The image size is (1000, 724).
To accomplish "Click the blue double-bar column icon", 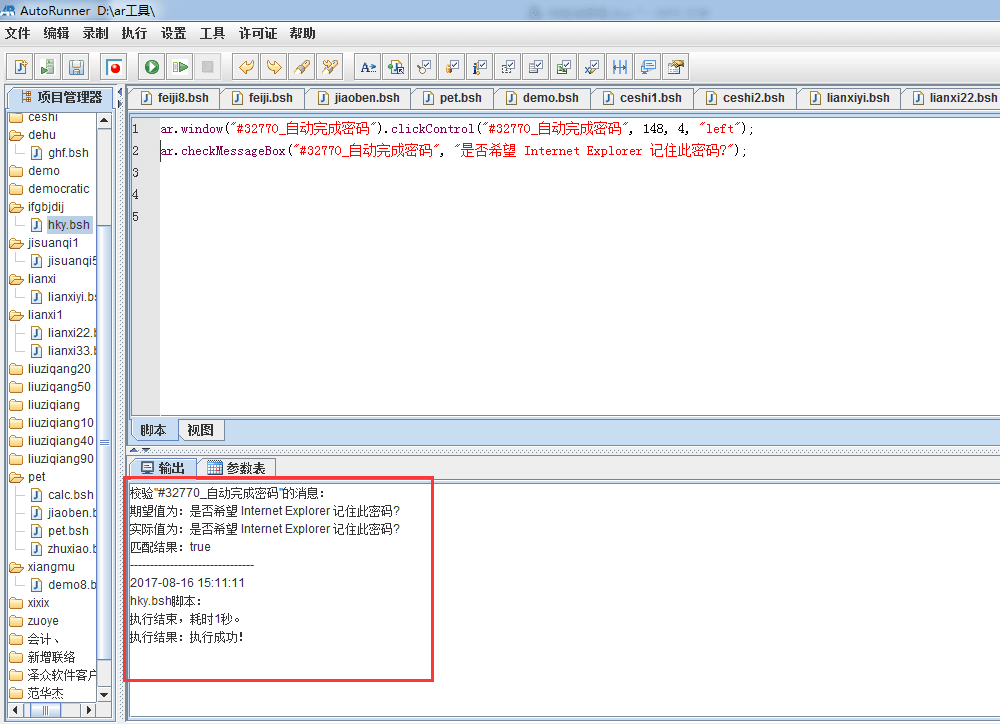I will (x=620, y=67).
